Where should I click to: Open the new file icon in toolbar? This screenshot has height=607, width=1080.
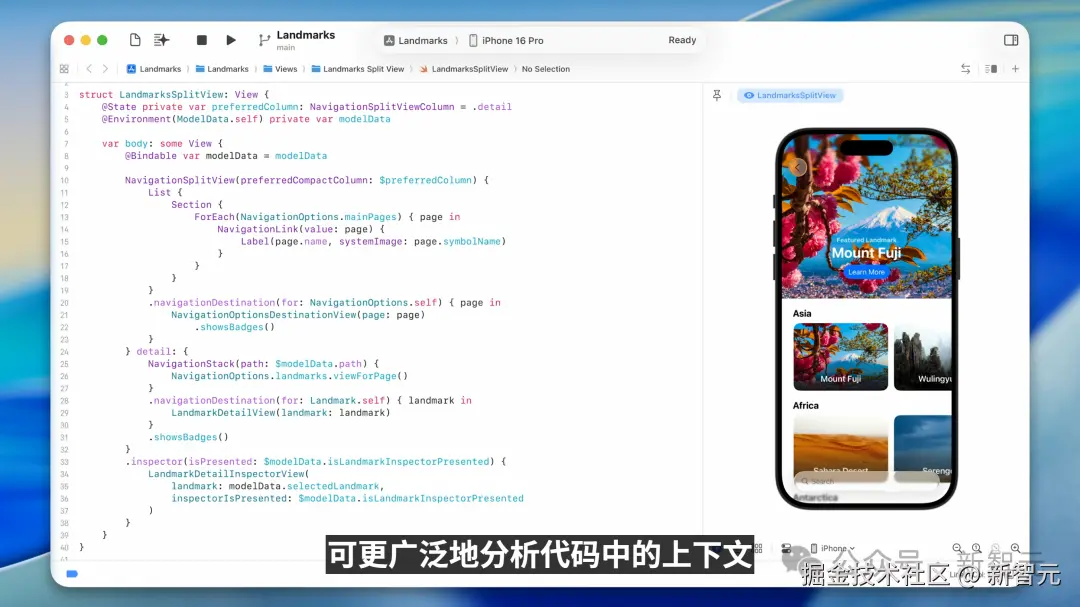coord(135,40)
